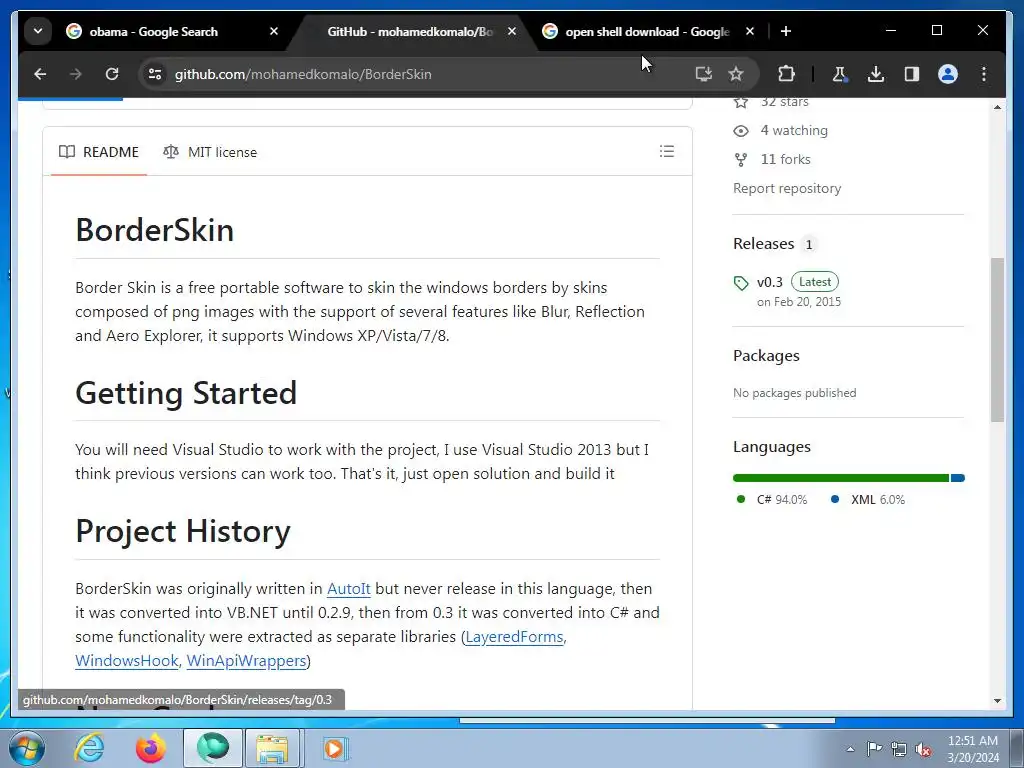The width and height of the screenshot is (1024, 768).
Task: Open the Chrome three-dot menu
Action: [x=984, y=74]
